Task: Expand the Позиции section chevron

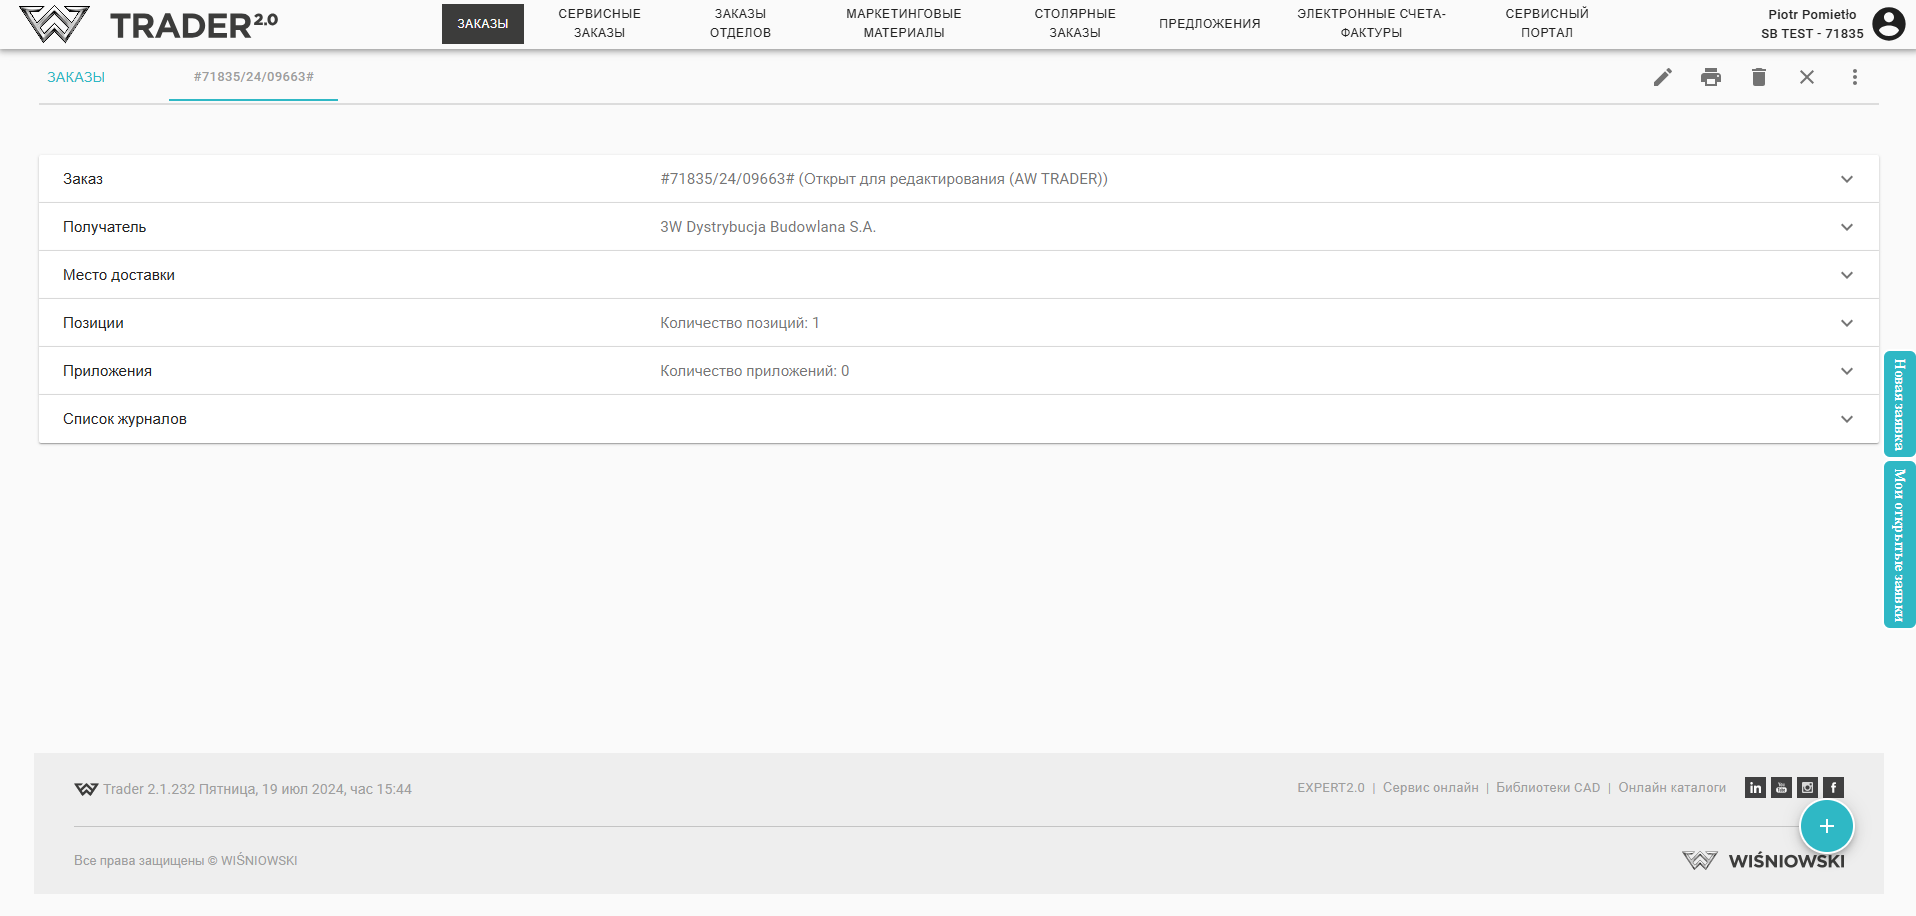Action: [x=1846, y=323]
